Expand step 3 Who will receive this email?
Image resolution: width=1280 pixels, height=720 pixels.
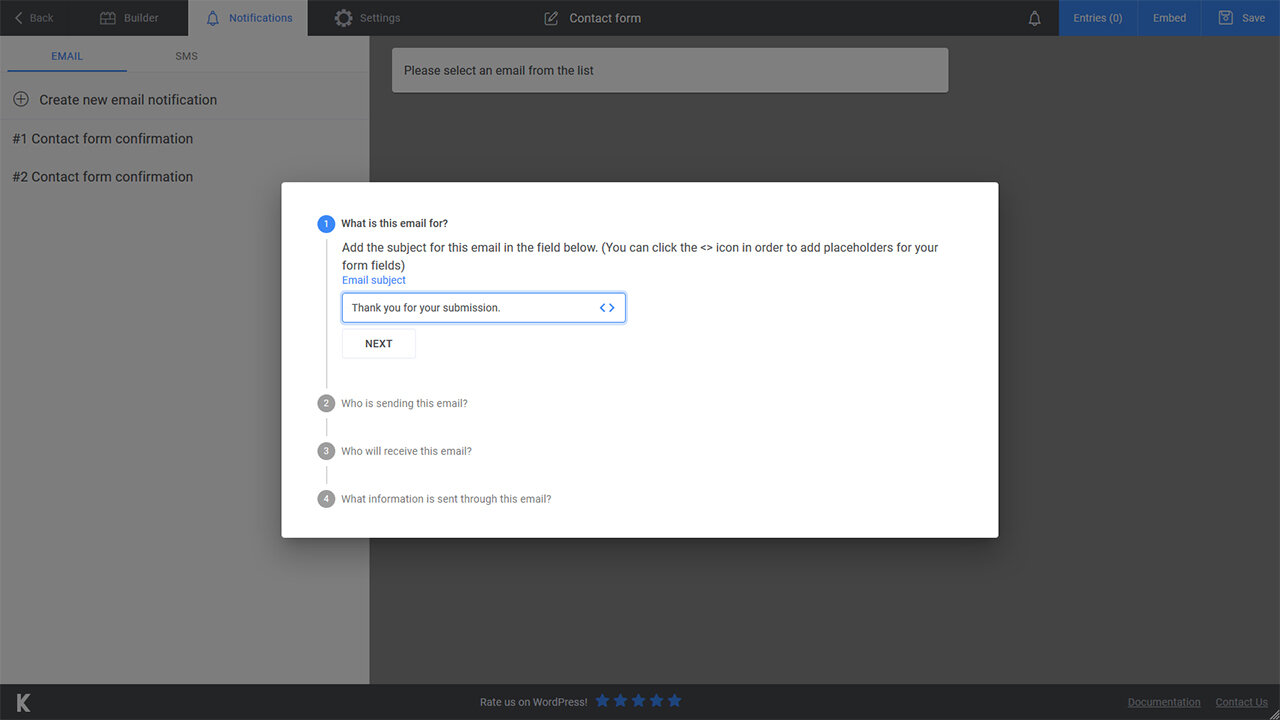coord(406,452)
